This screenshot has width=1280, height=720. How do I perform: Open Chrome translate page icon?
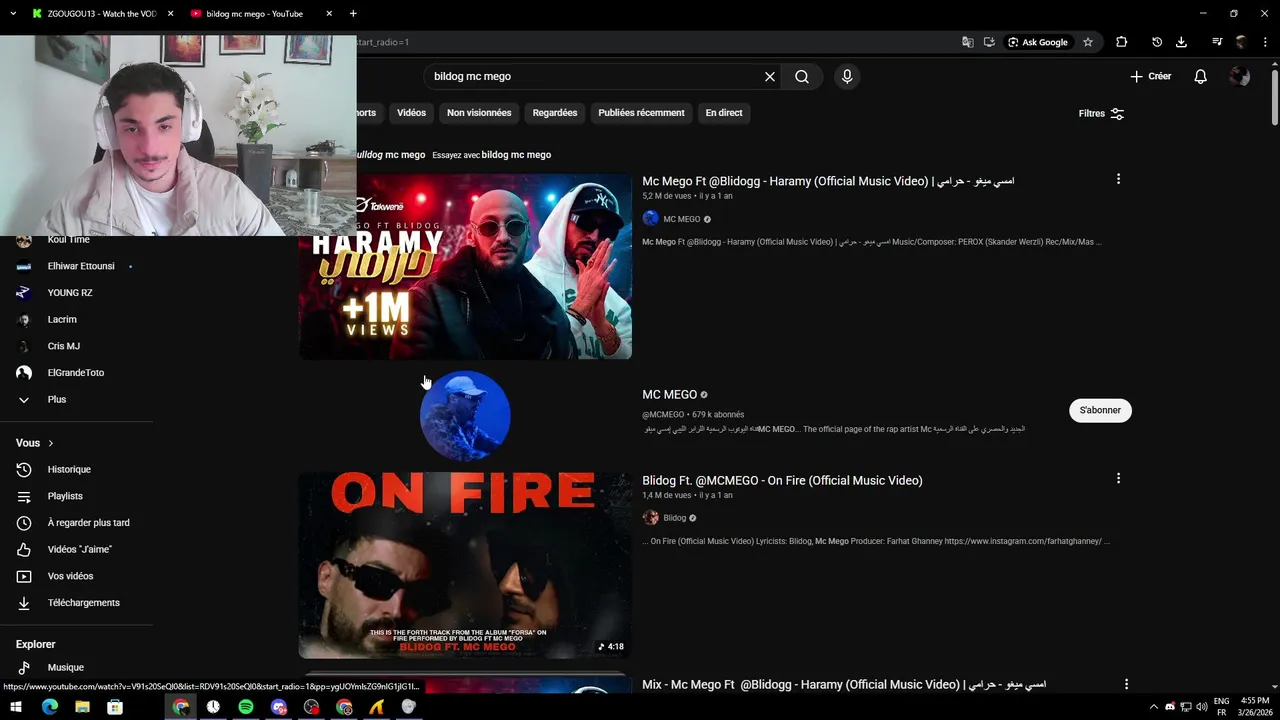(967, 42)
